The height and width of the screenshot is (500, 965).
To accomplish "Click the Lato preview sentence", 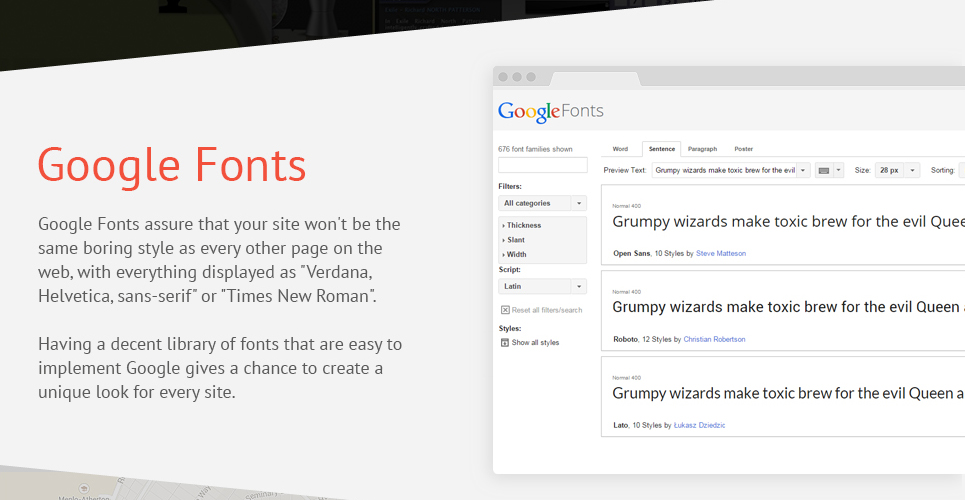I will point(788,393).
